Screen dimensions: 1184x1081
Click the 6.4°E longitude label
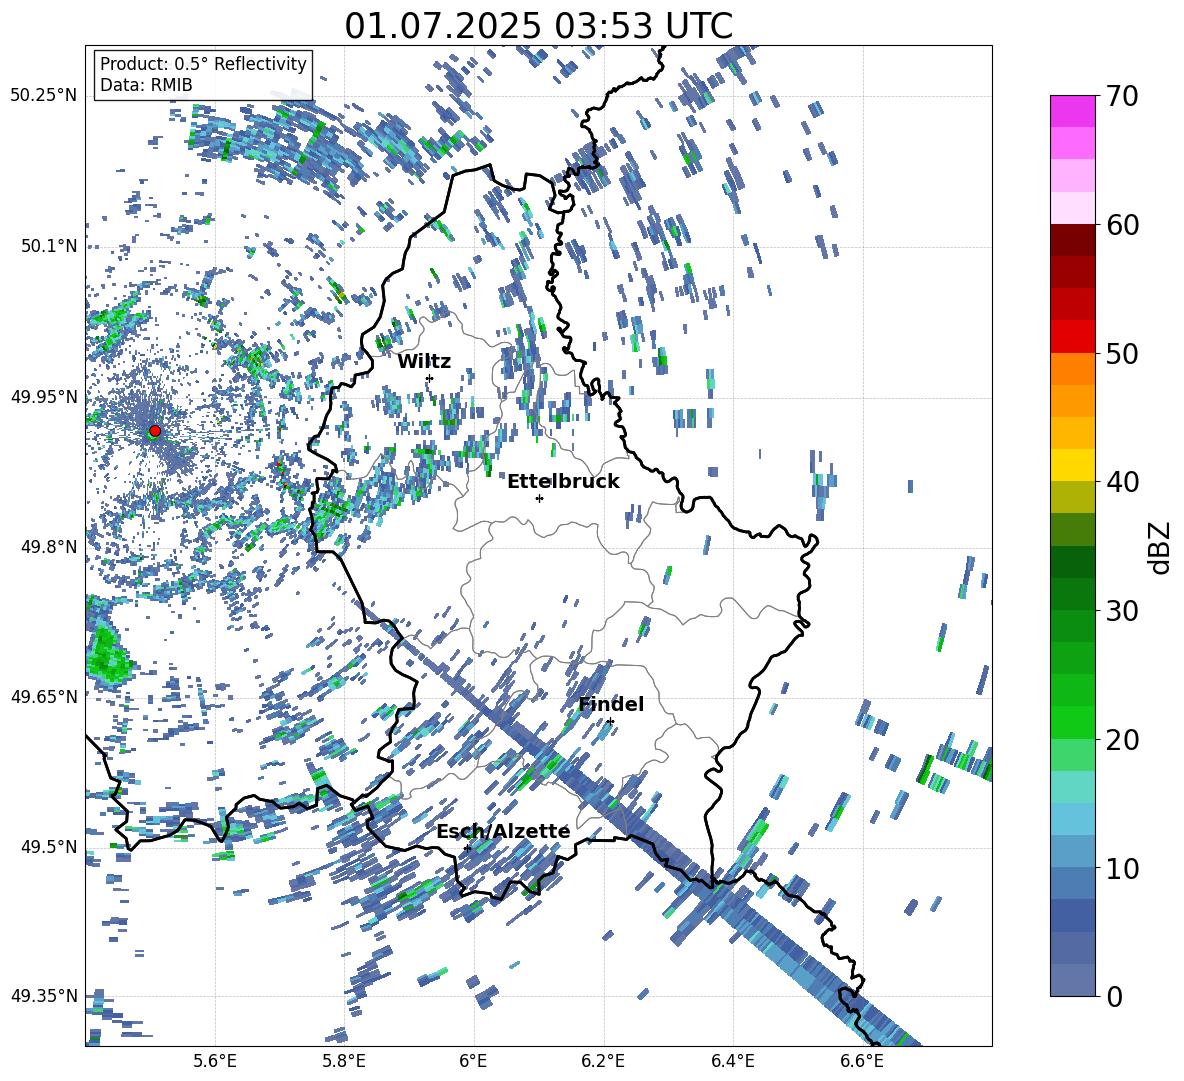pyautogui.click(x=732, y=1062)
